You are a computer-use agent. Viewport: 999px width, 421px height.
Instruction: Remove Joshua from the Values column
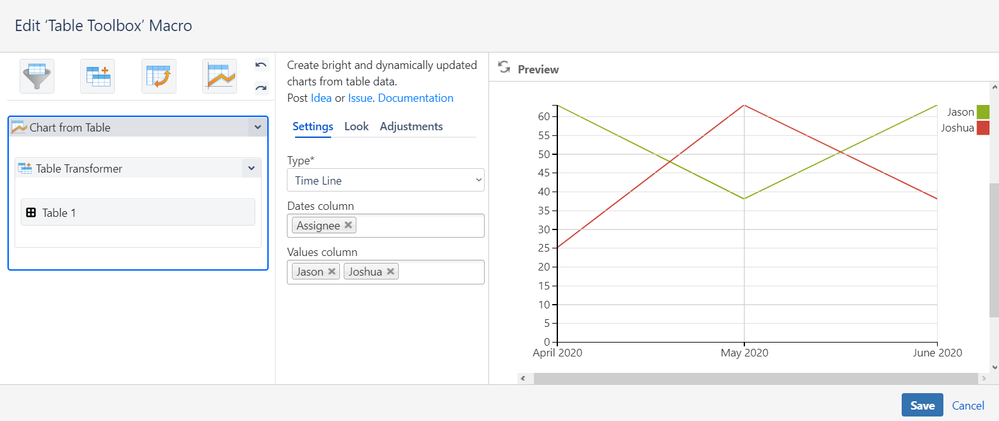point(391,272)
